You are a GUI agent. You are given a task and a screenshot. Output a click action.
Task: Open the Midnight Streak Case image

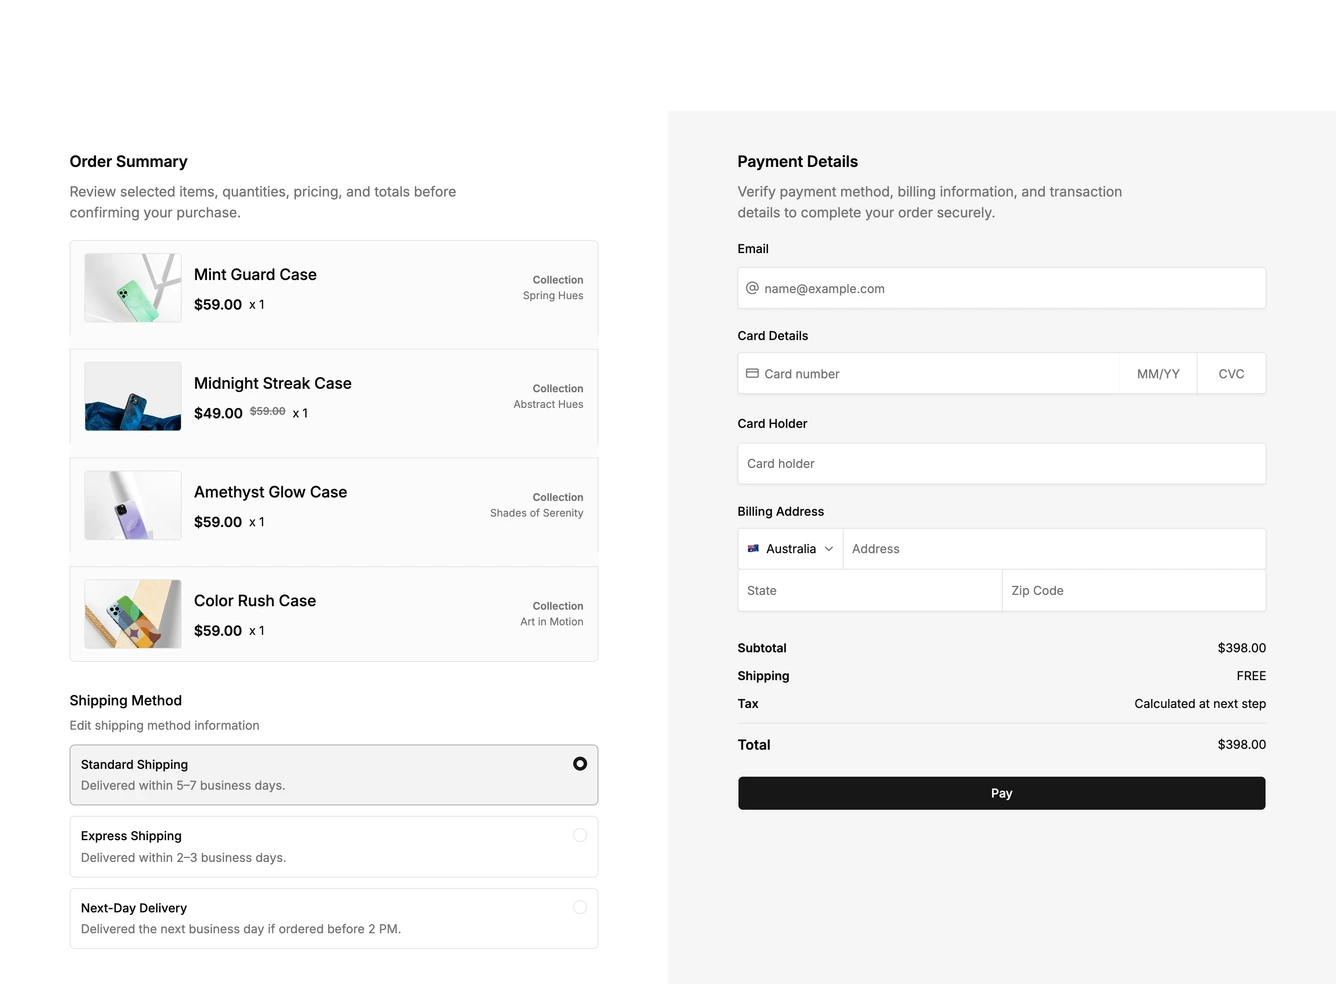pos(133,397)
